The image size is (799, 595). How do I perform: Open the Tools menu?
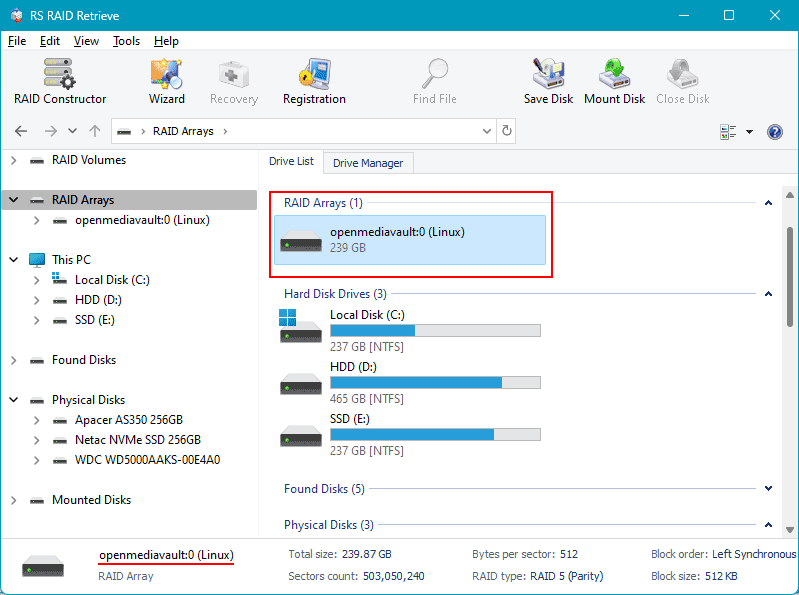[x=126, y=41]
